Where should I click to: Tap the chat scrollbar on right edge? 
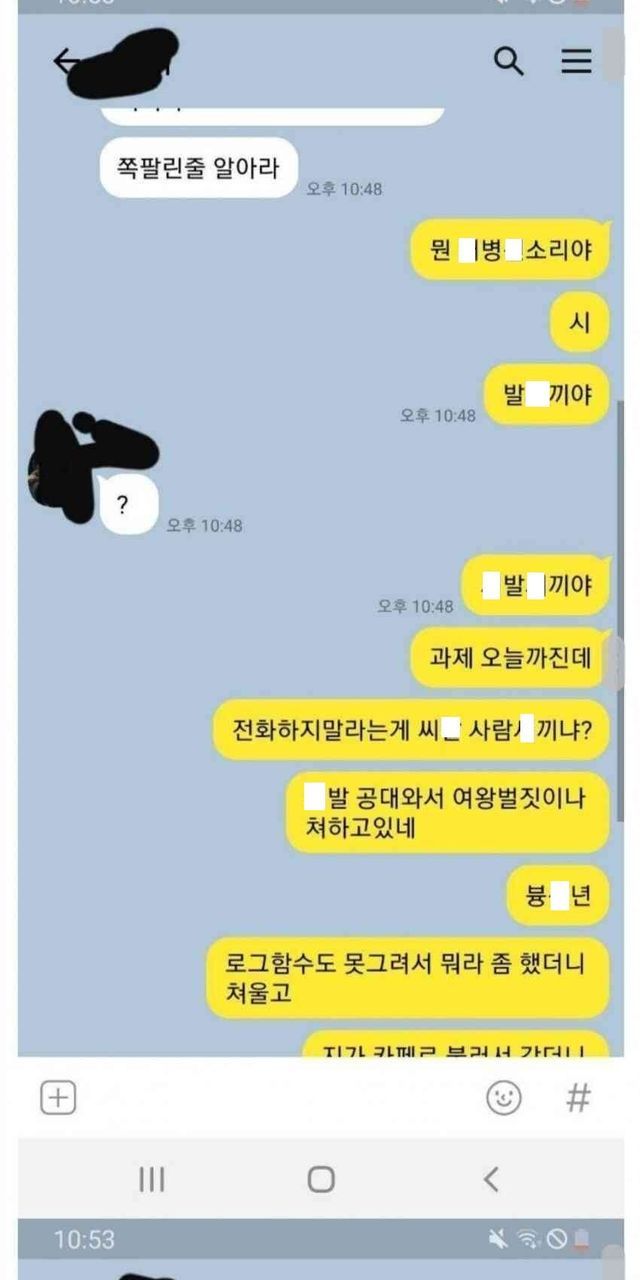619,610
